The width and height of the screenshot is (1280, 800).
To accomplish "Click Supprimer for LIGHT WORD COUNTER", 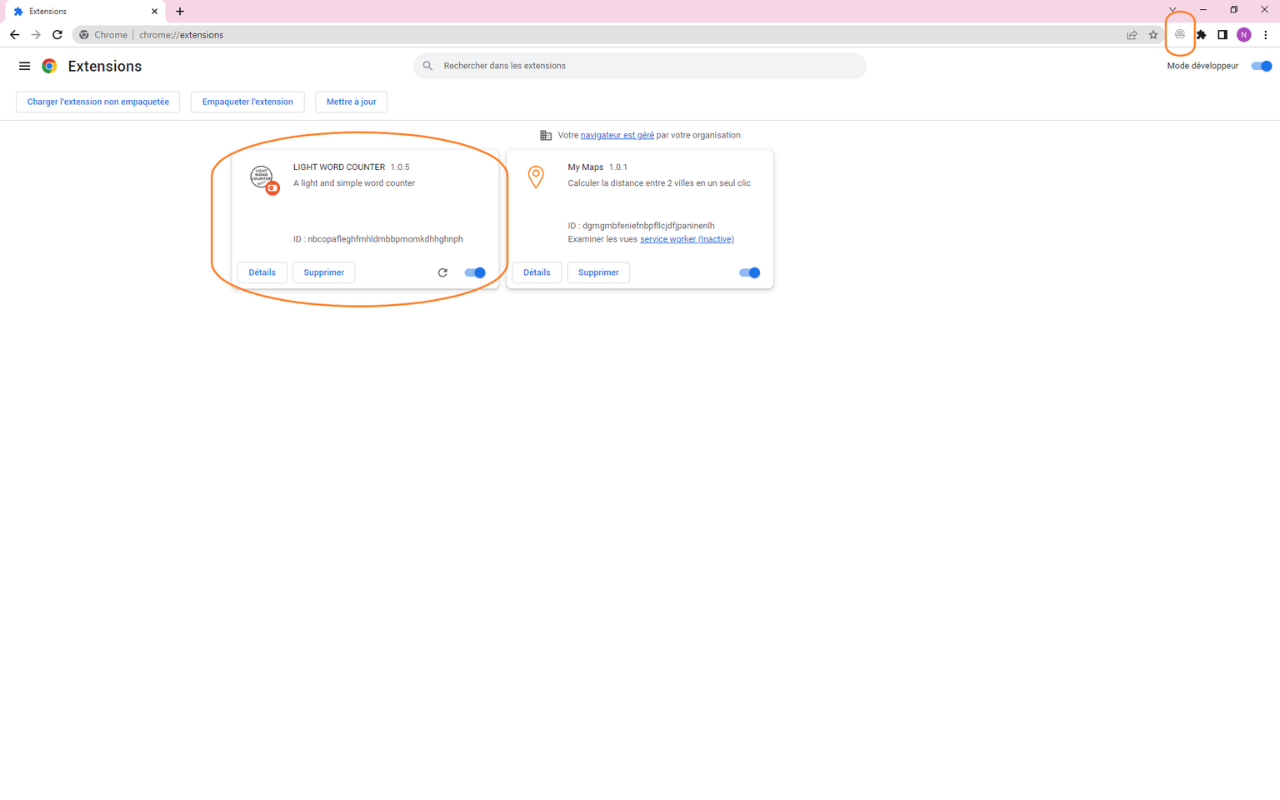I will [324, 272].
